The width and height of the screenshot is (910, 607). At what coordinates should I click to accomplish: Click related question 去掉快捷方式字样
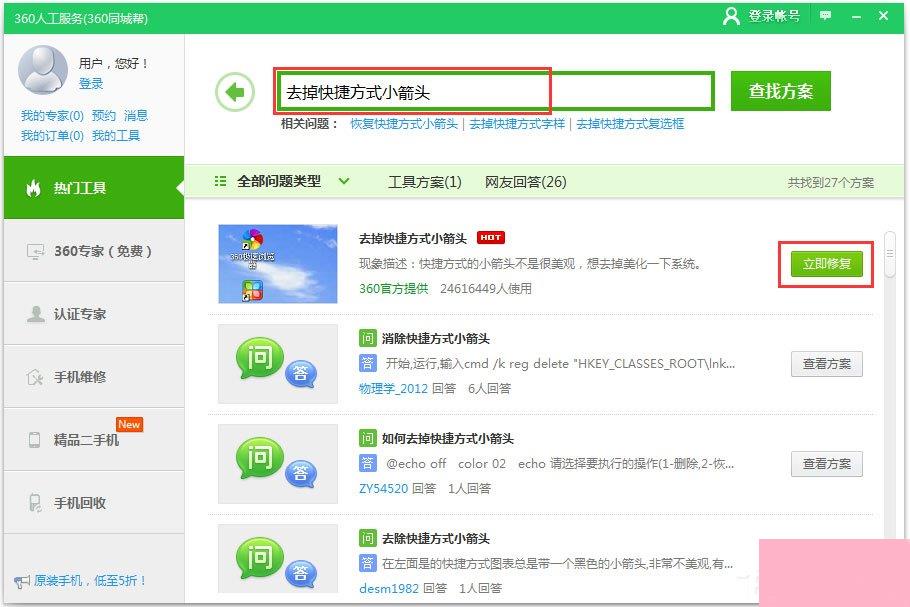click(517, 124)
